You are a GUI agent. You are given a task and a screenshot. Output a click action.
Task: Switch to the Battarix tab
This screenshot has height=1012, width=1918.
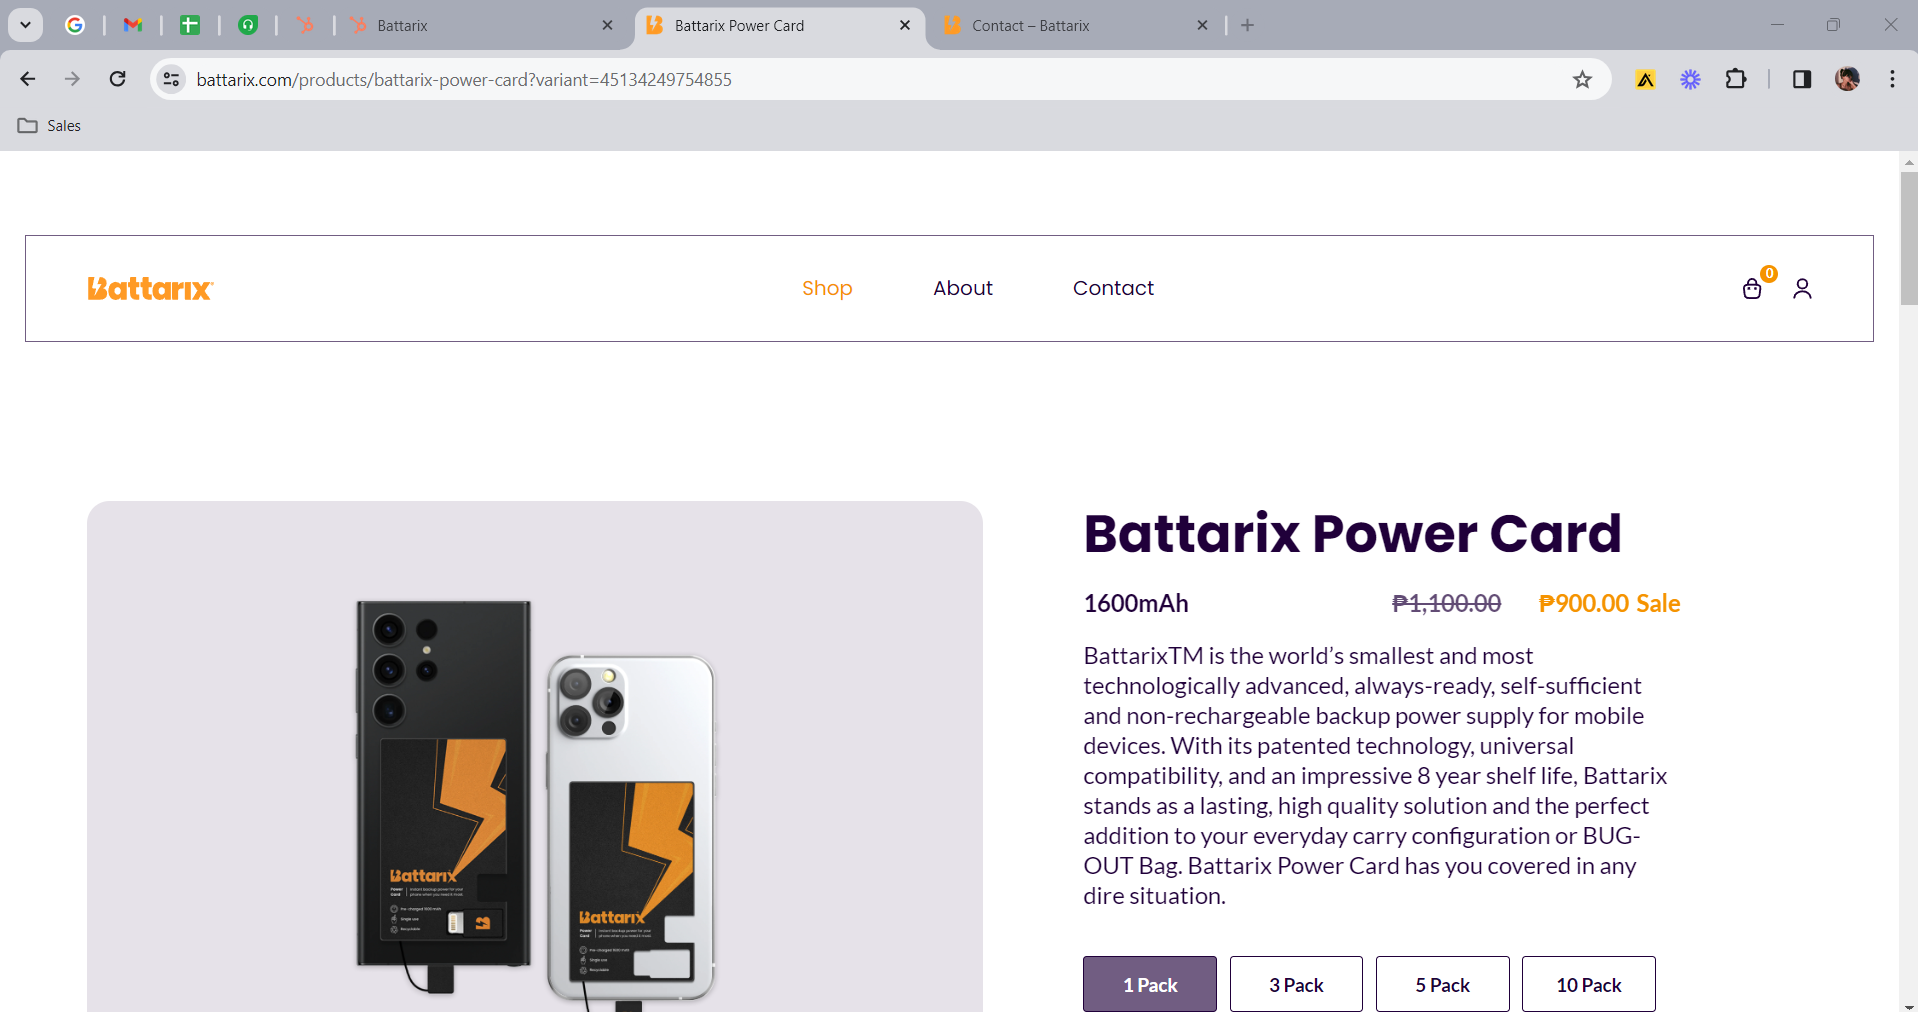point(480,25)
